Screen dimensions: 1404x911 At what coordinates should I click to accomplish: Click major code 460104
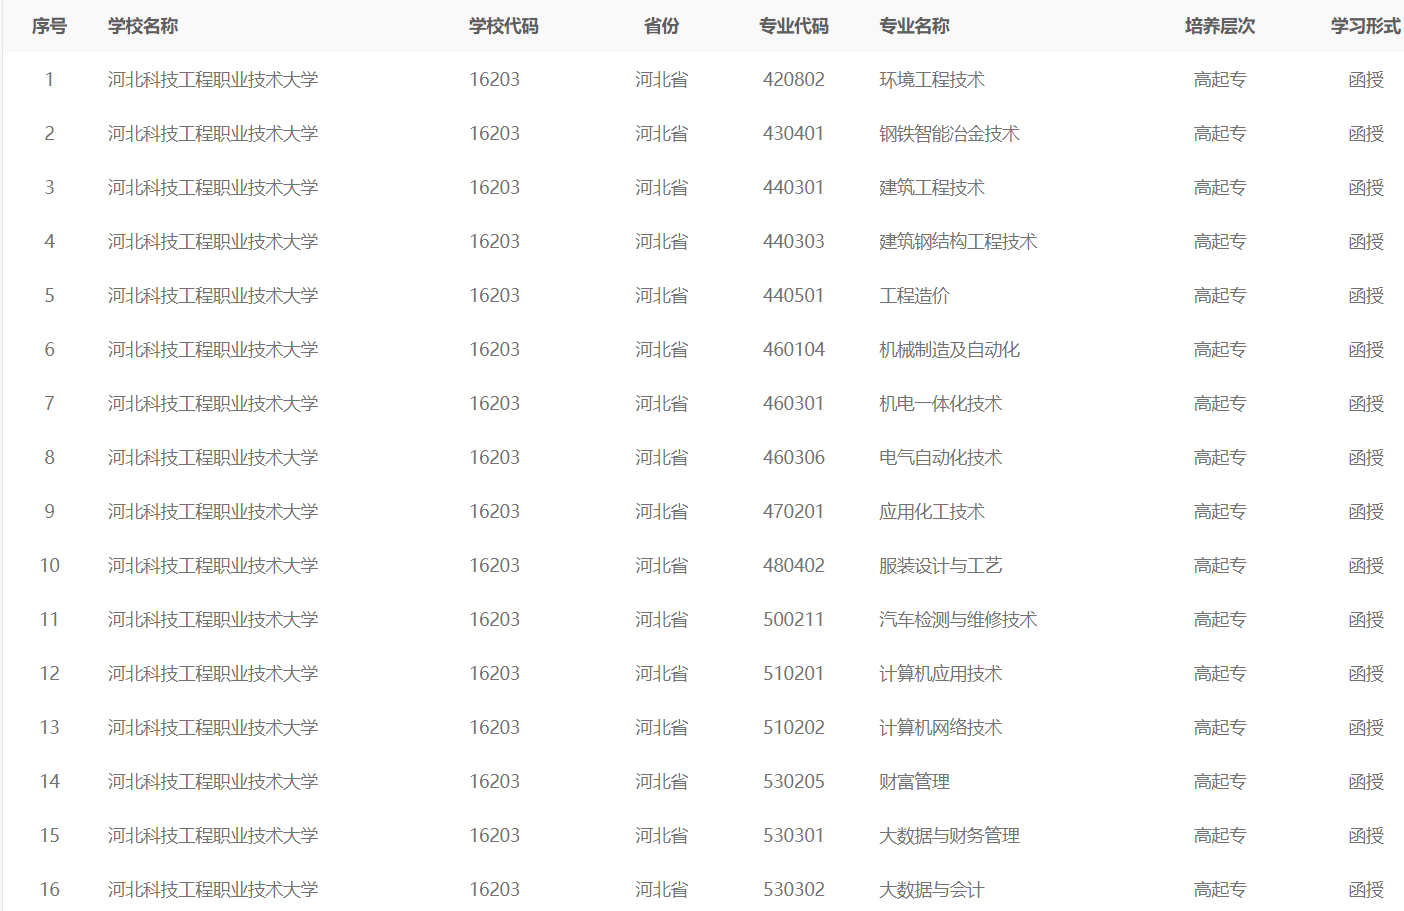(x=794, y=350)
